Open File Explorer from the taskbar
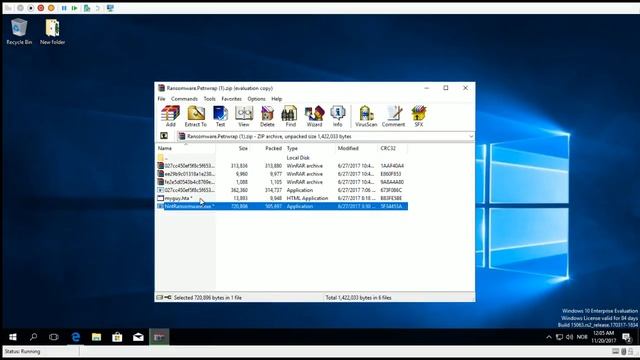Screen dimensions: 640x360 96,337
